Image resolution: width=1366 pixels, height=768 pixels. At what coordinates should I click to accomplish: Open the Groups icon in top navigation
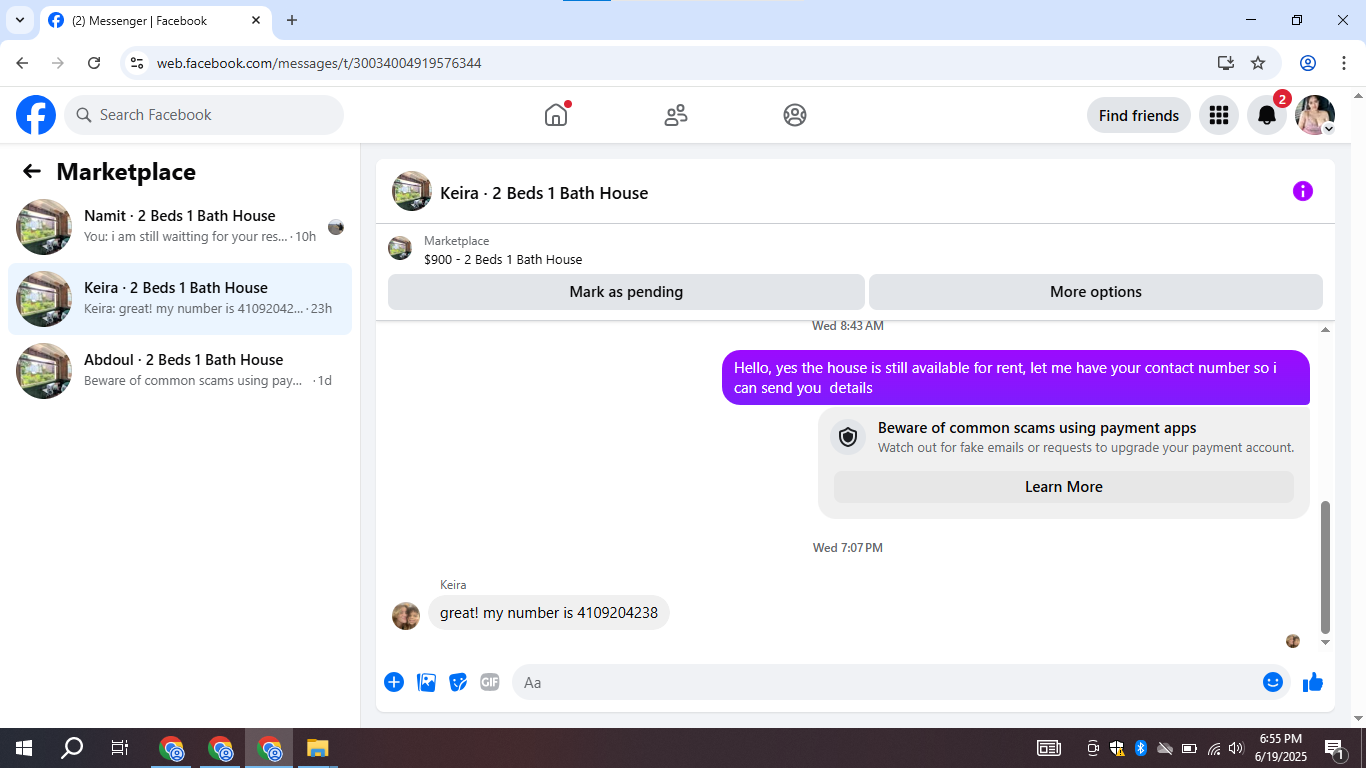[x=795, y=115]
